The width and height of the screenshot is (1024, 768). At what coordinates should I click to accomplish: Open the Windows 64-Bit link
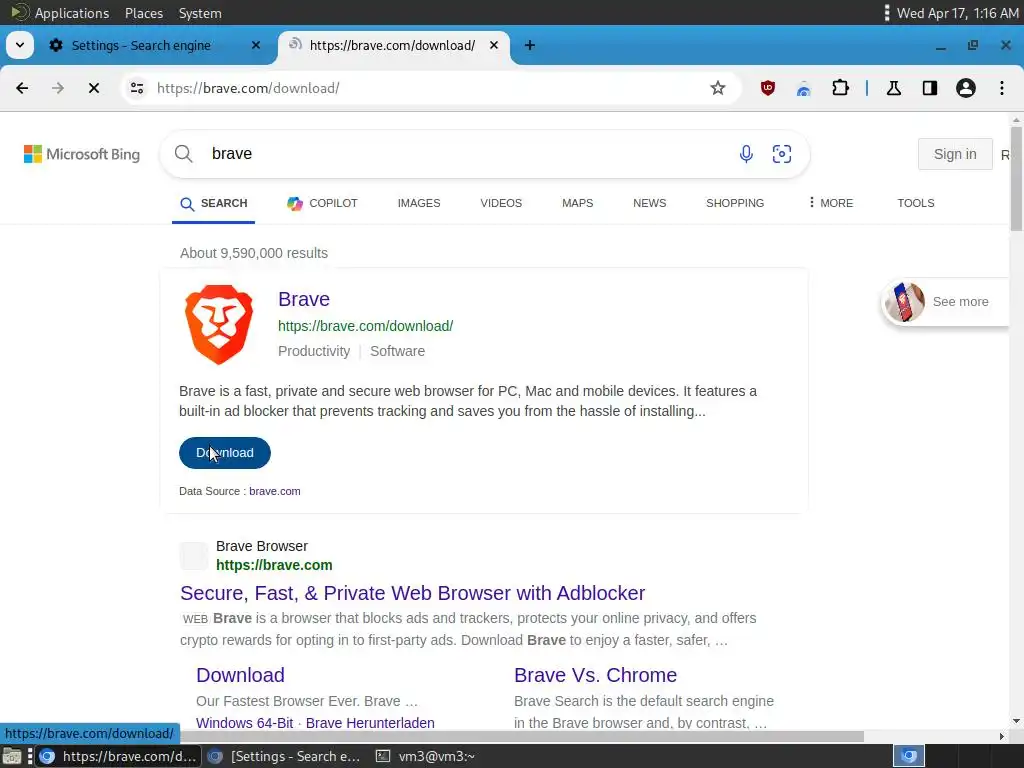click(x=244, y=723)
